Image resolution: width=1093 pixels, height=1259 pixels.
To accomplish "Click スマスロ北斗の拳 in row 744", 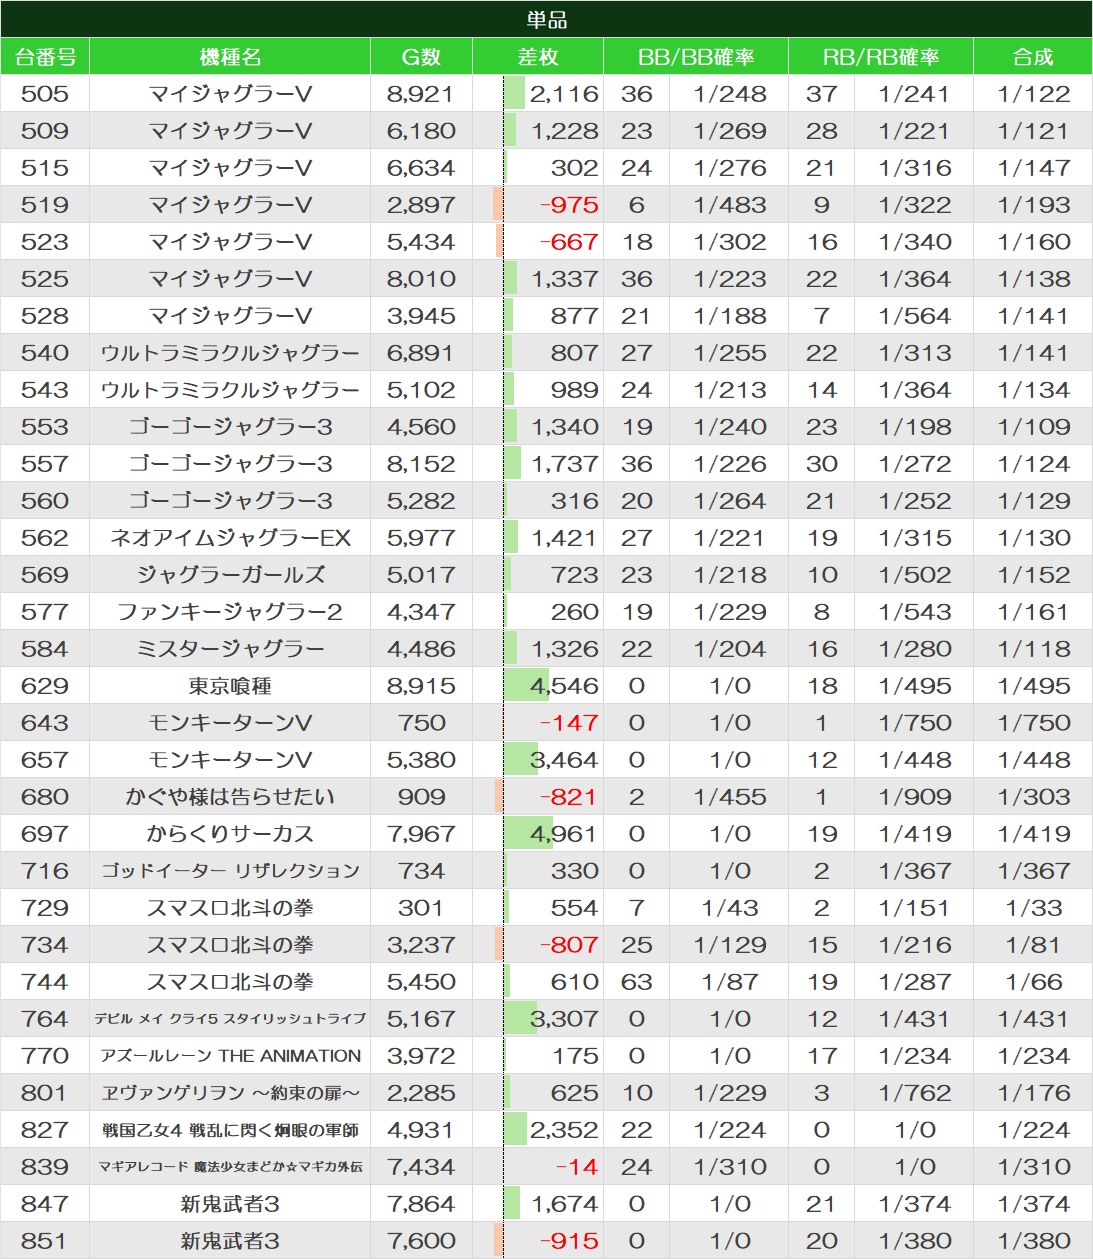I will pos(230,982).
